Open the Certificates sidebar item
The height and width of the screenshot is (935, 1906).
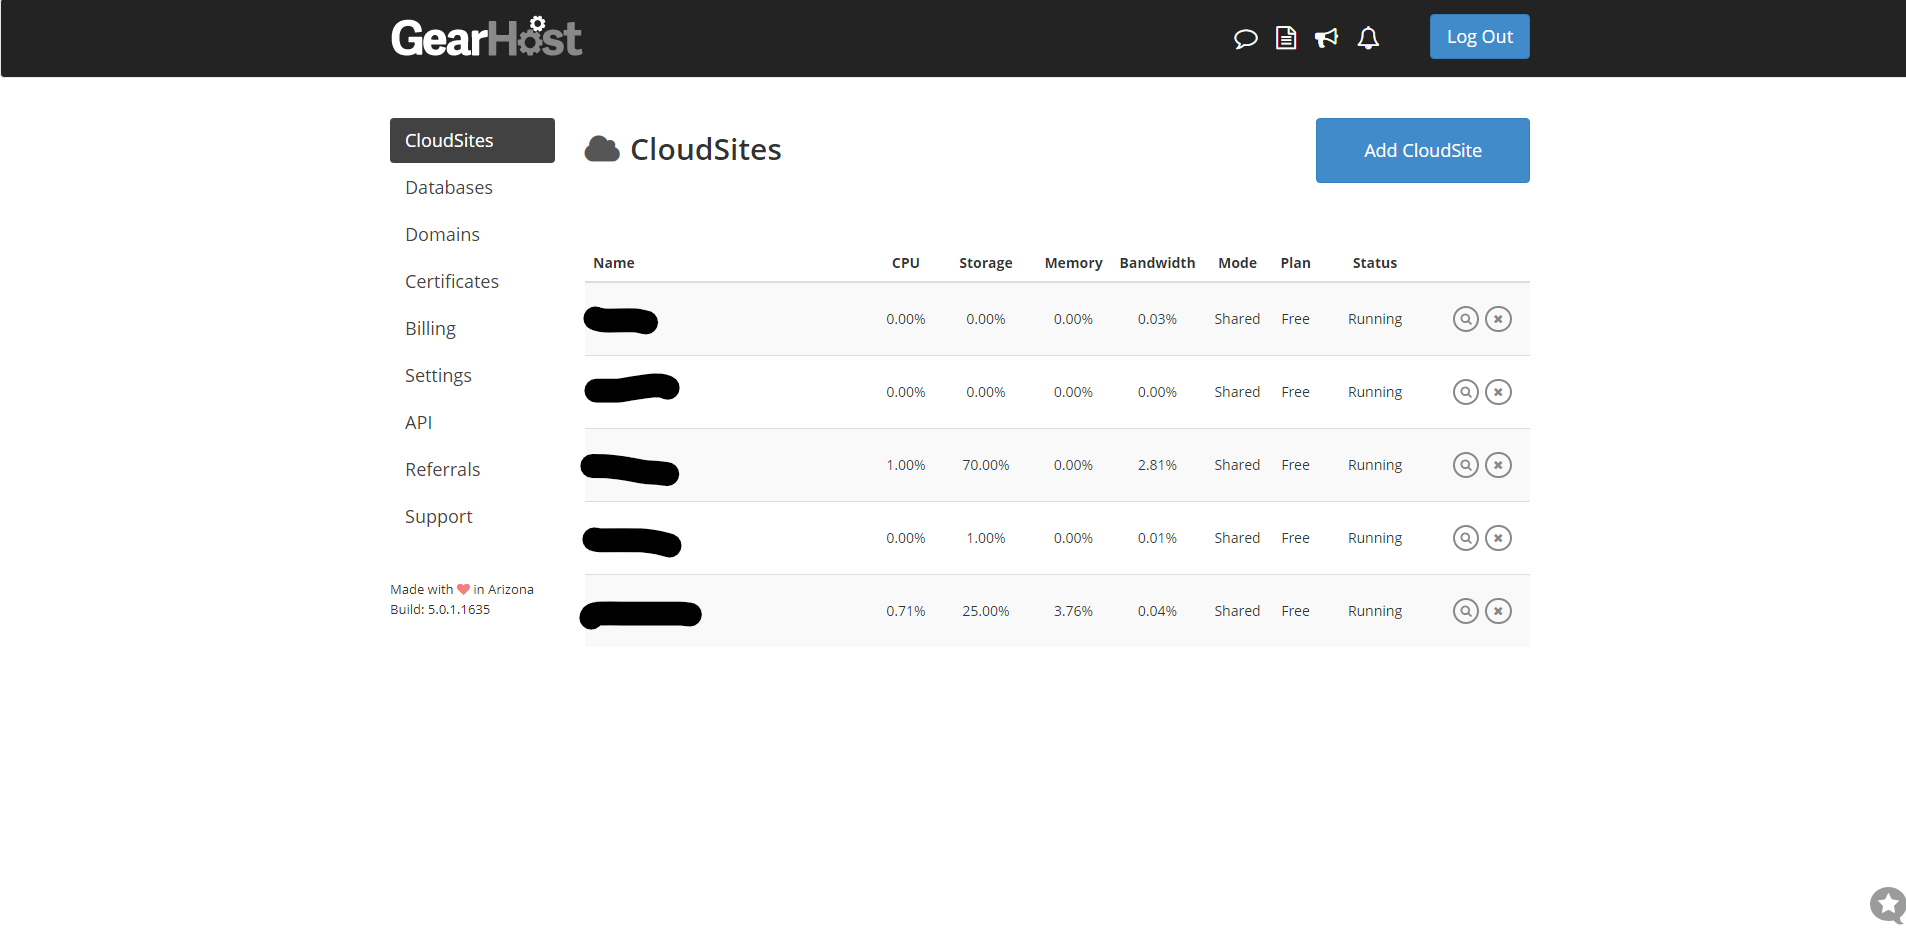(452, 282)
